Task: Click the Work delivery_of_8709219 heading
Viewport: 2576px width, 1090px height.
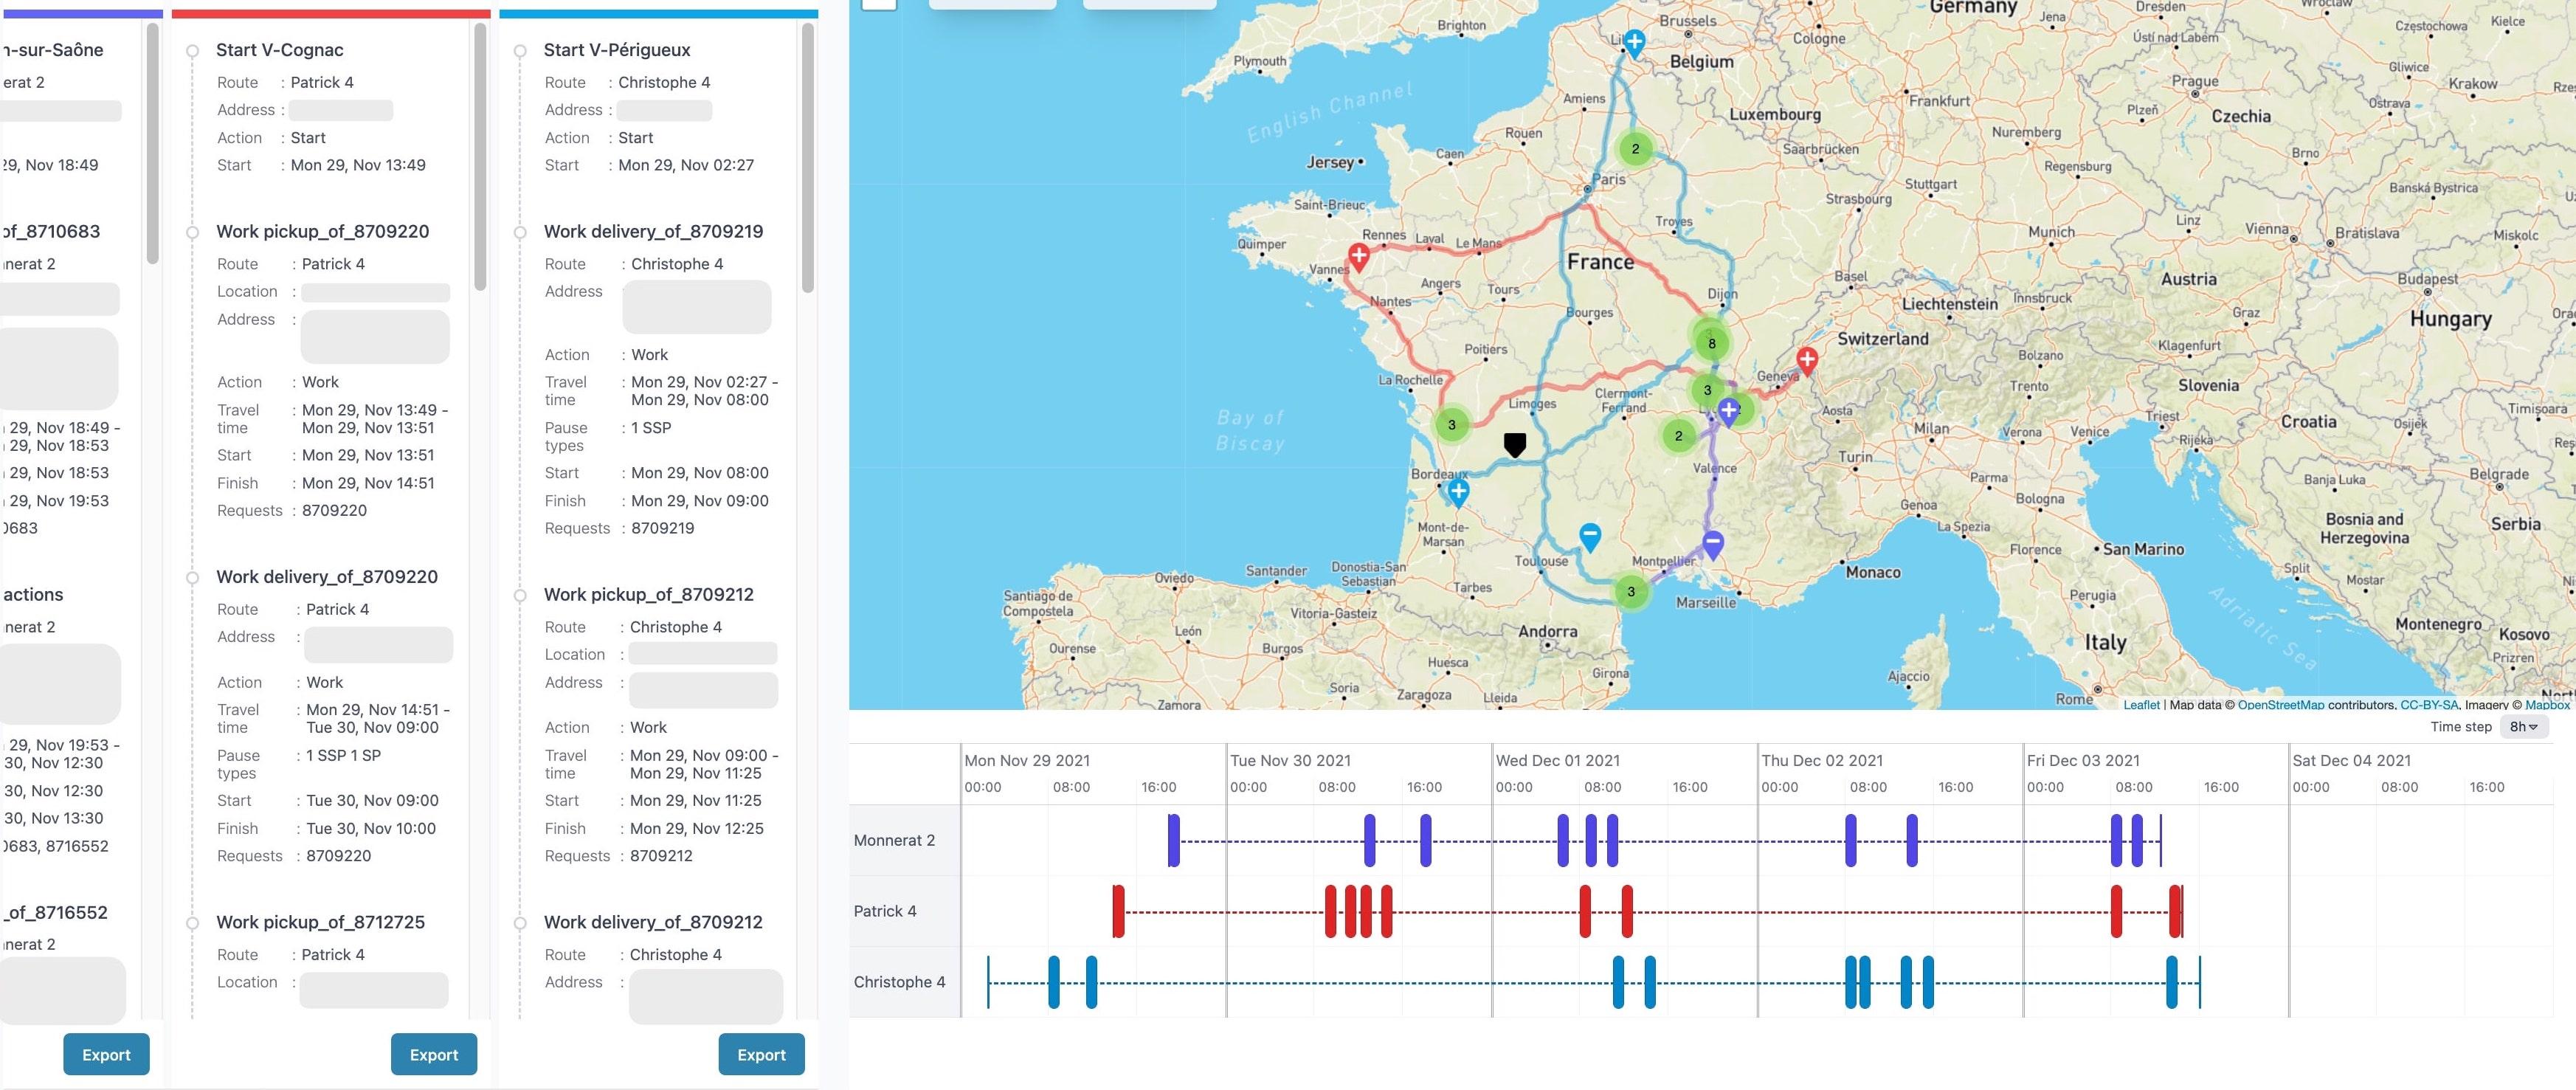Action: pyautogui.click(x=654, y=231)
